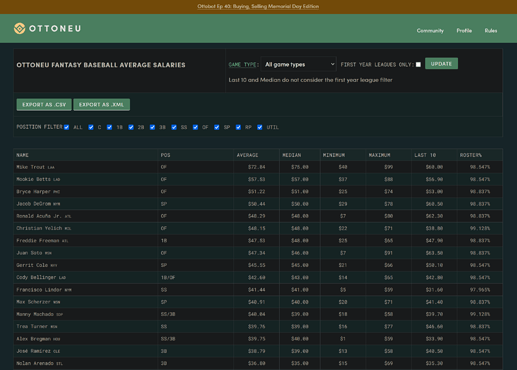Open Manny Machado player link
Image resolution: width=517 pixels, height=370 pixels.
pyautogui.click(x=35, y=314)
